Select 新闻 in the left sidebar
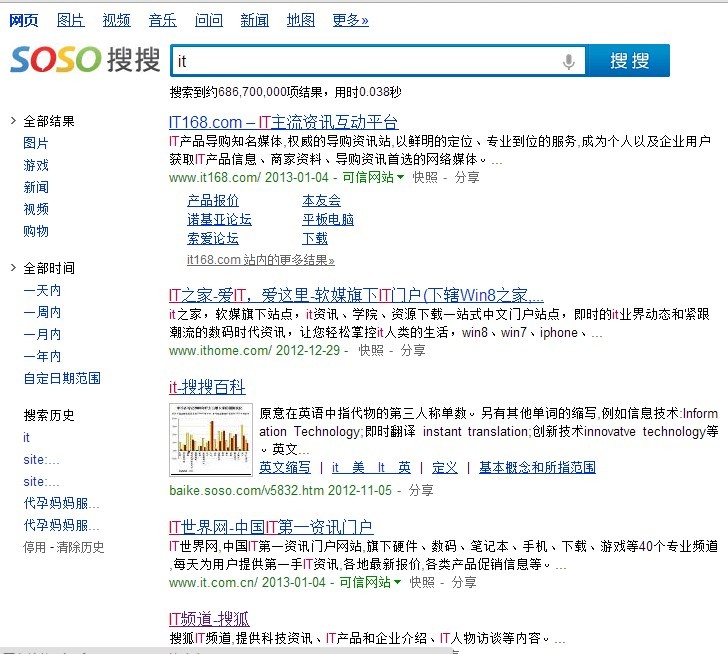Image resolution: width=728 pixels, height=654 pixels. pos(36,187)
